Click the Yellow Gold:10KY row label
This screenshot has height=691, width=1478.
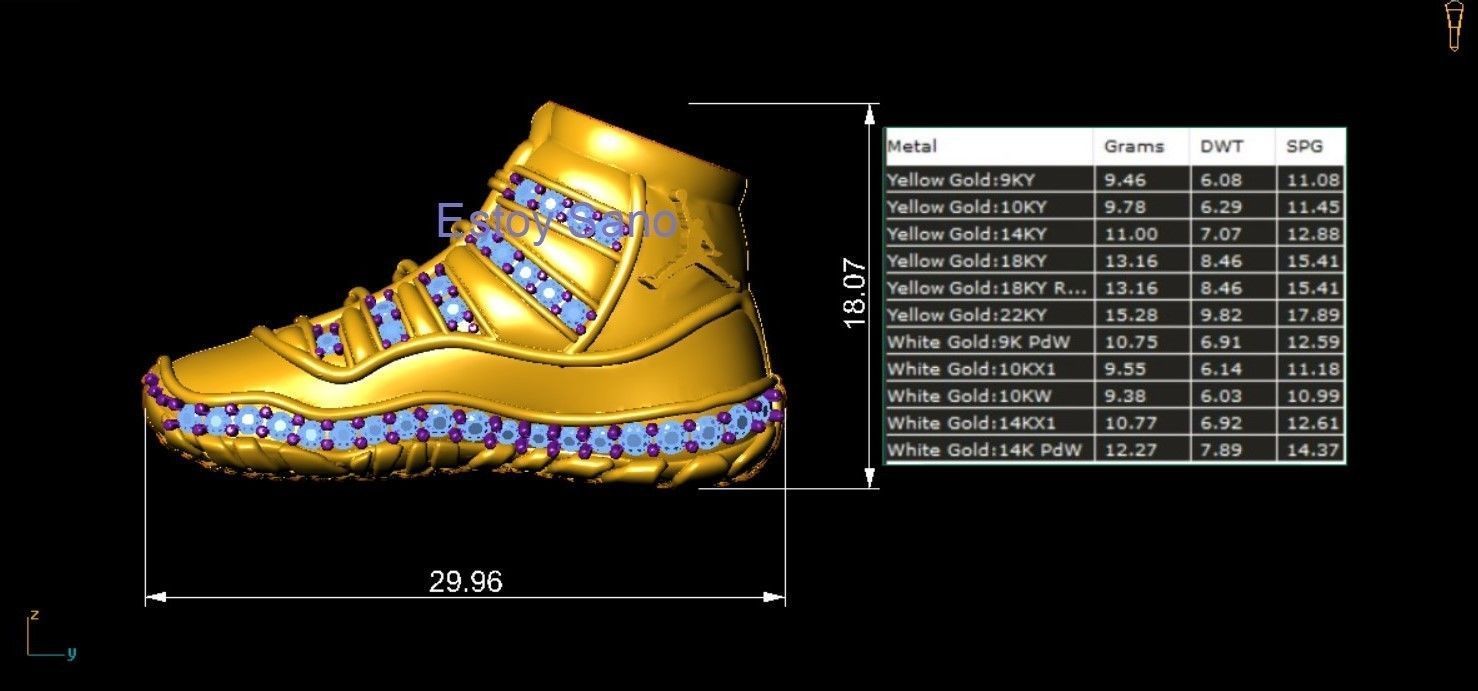pos(966,207)
